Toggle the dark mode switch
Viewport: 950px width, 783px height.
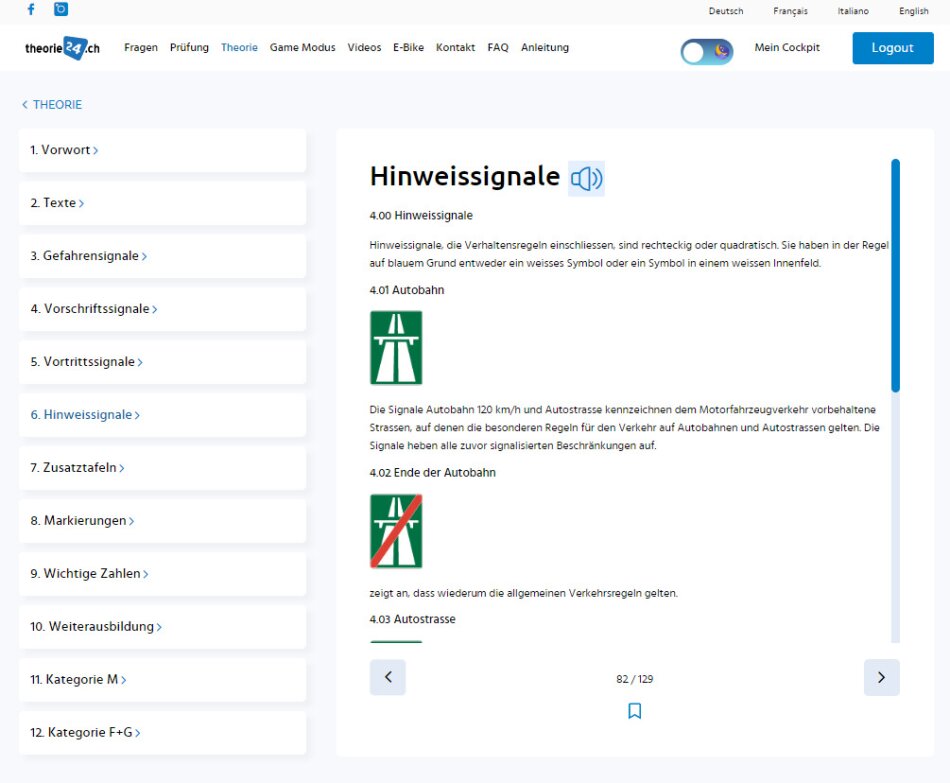pyautogui.click(x=706, y=52)
